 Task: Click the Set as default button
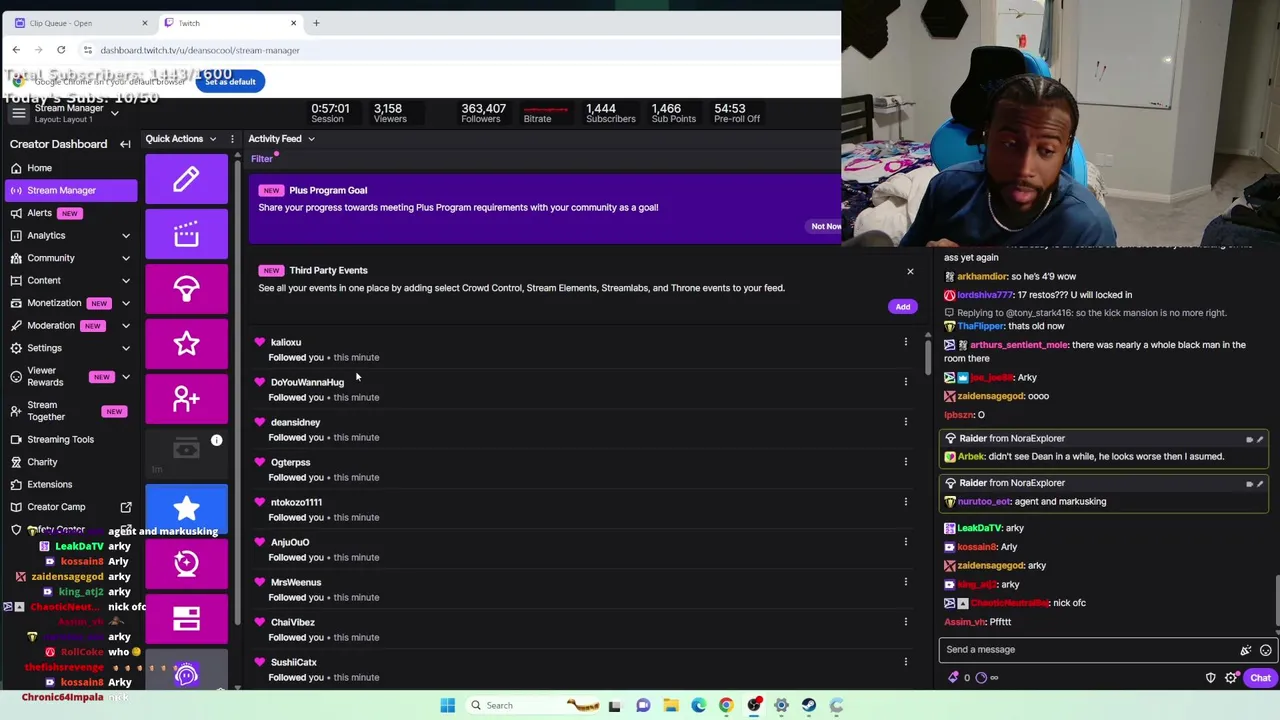231,82
